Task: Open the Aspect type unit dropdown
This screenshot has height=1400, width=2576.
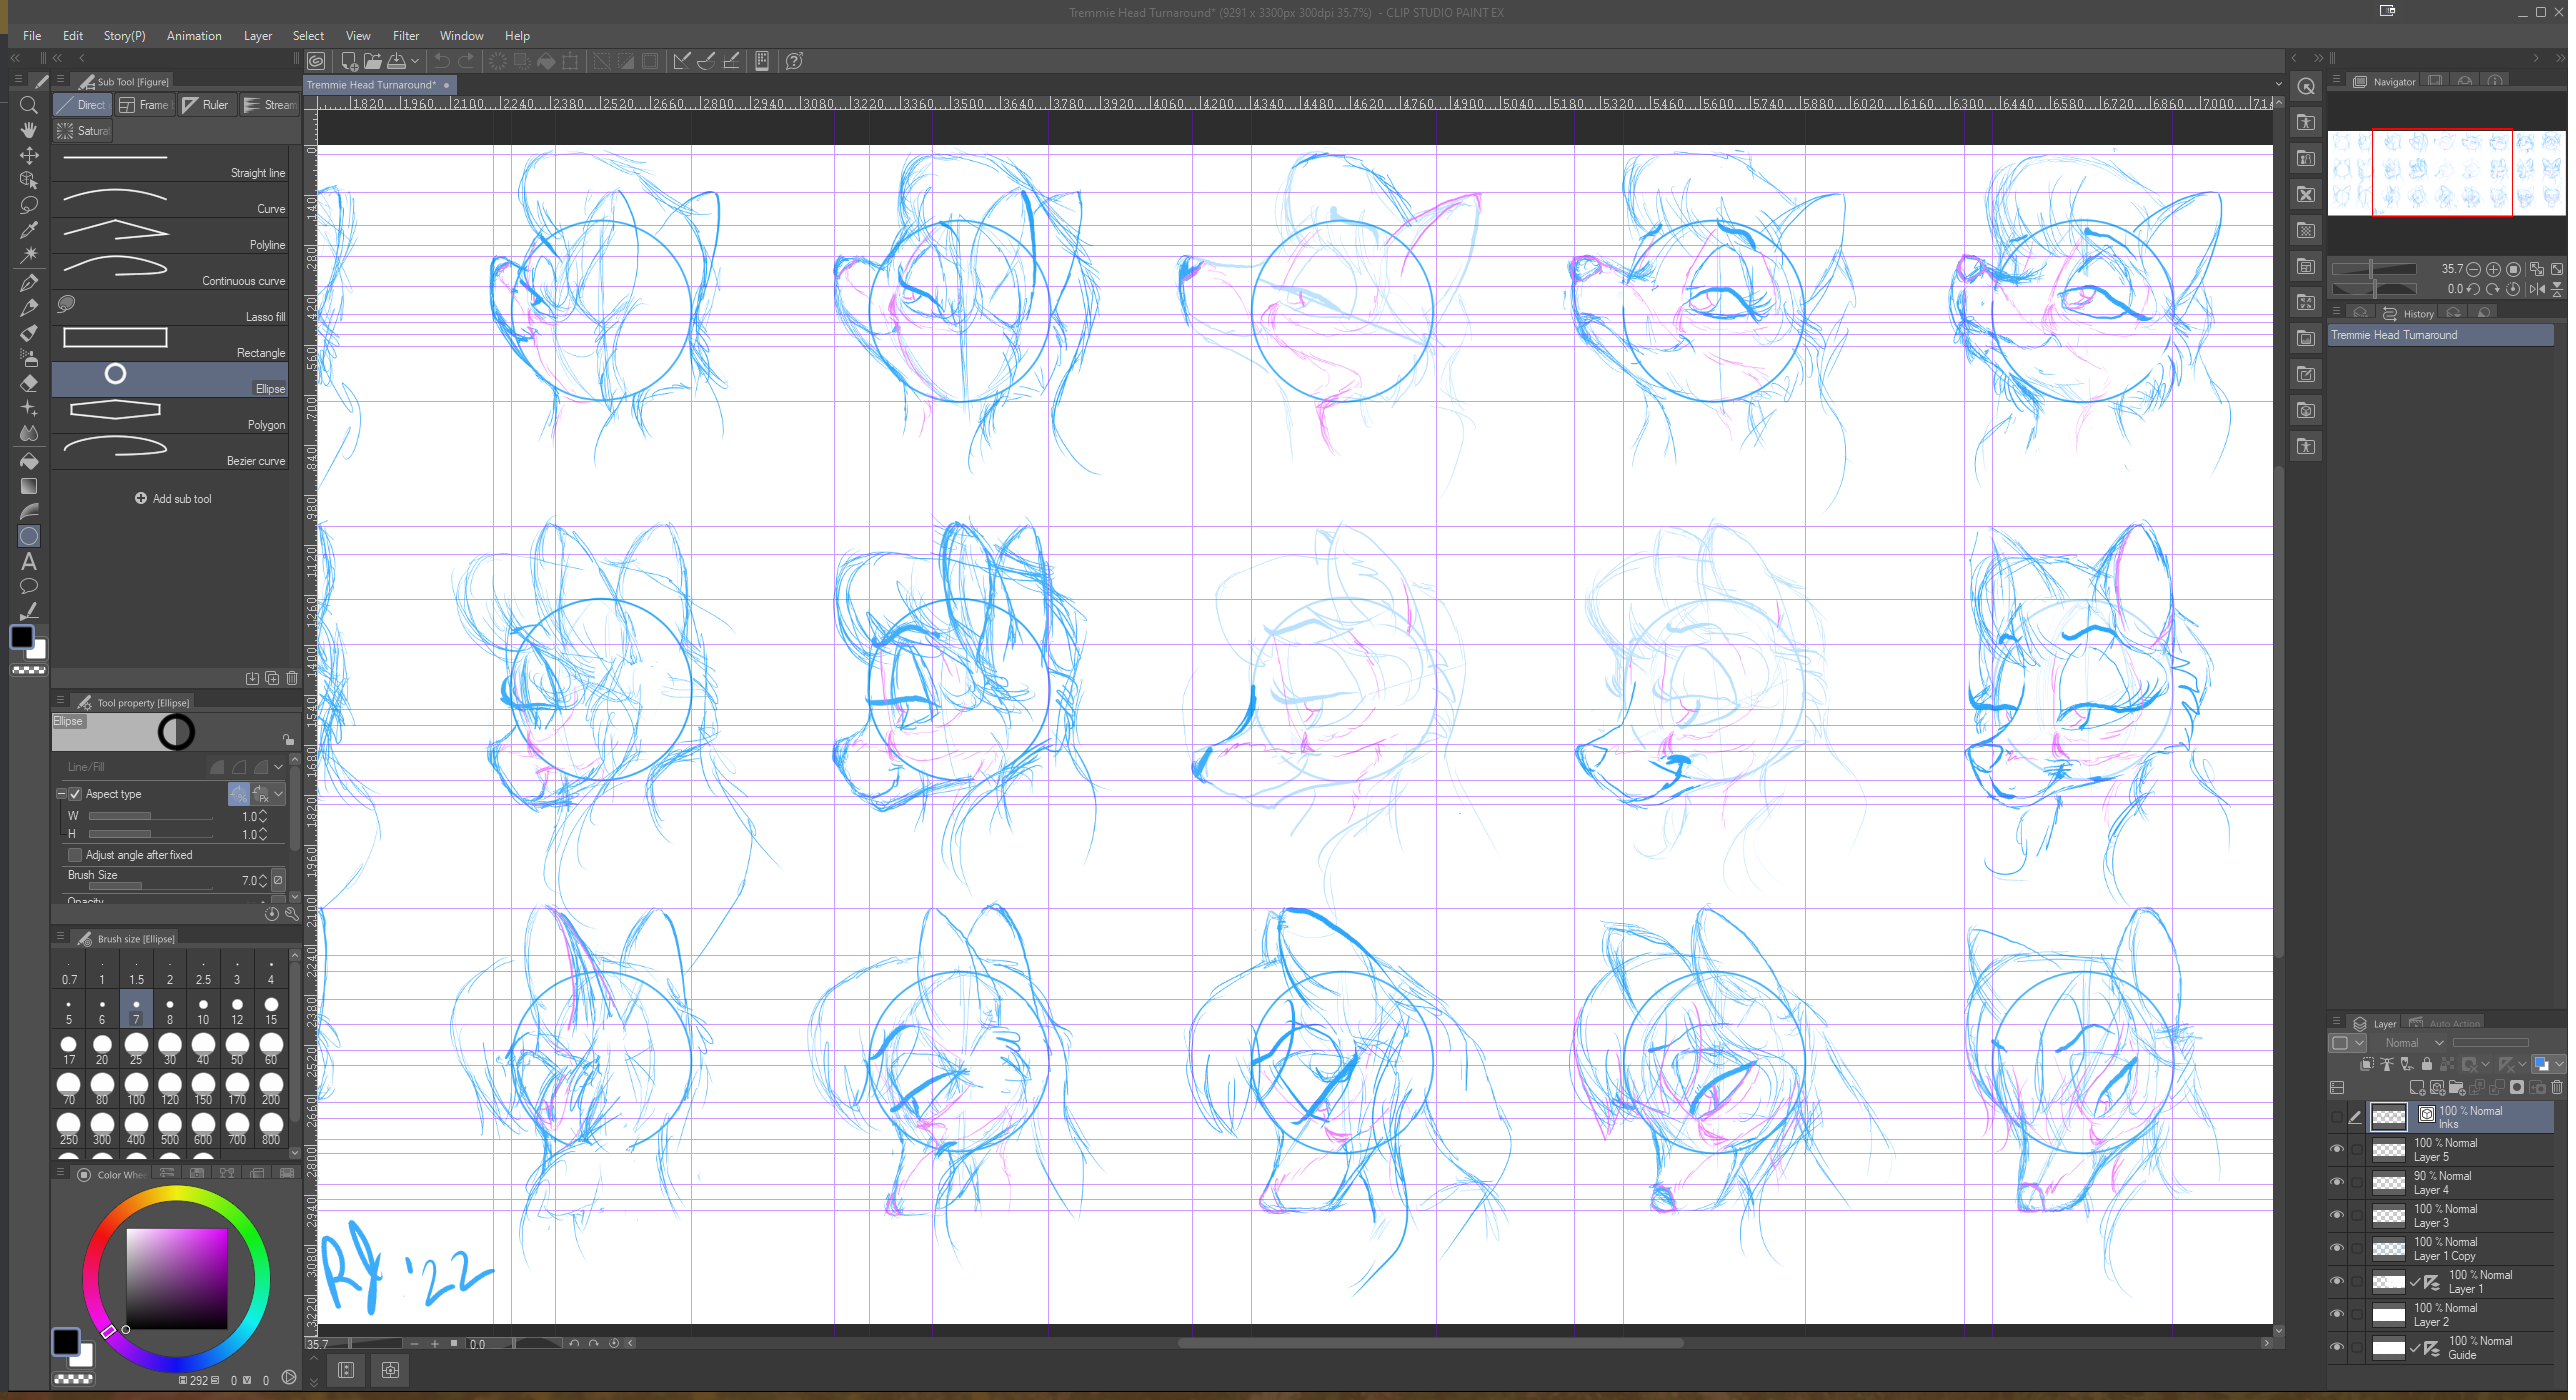Action: point(278,794)
